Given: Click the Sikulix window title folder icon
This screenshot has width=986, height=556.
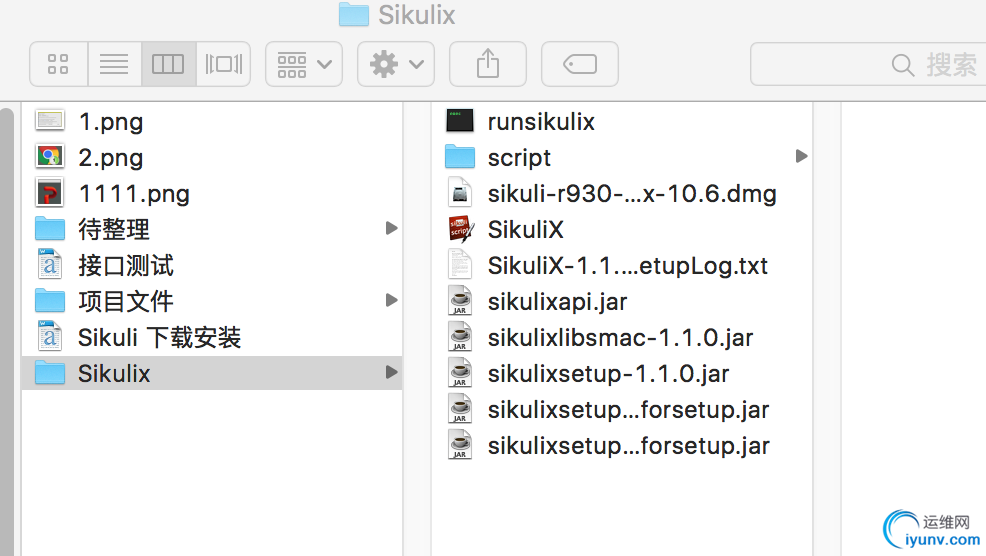Looking at the screenshot, I should (x=354, y=14).
